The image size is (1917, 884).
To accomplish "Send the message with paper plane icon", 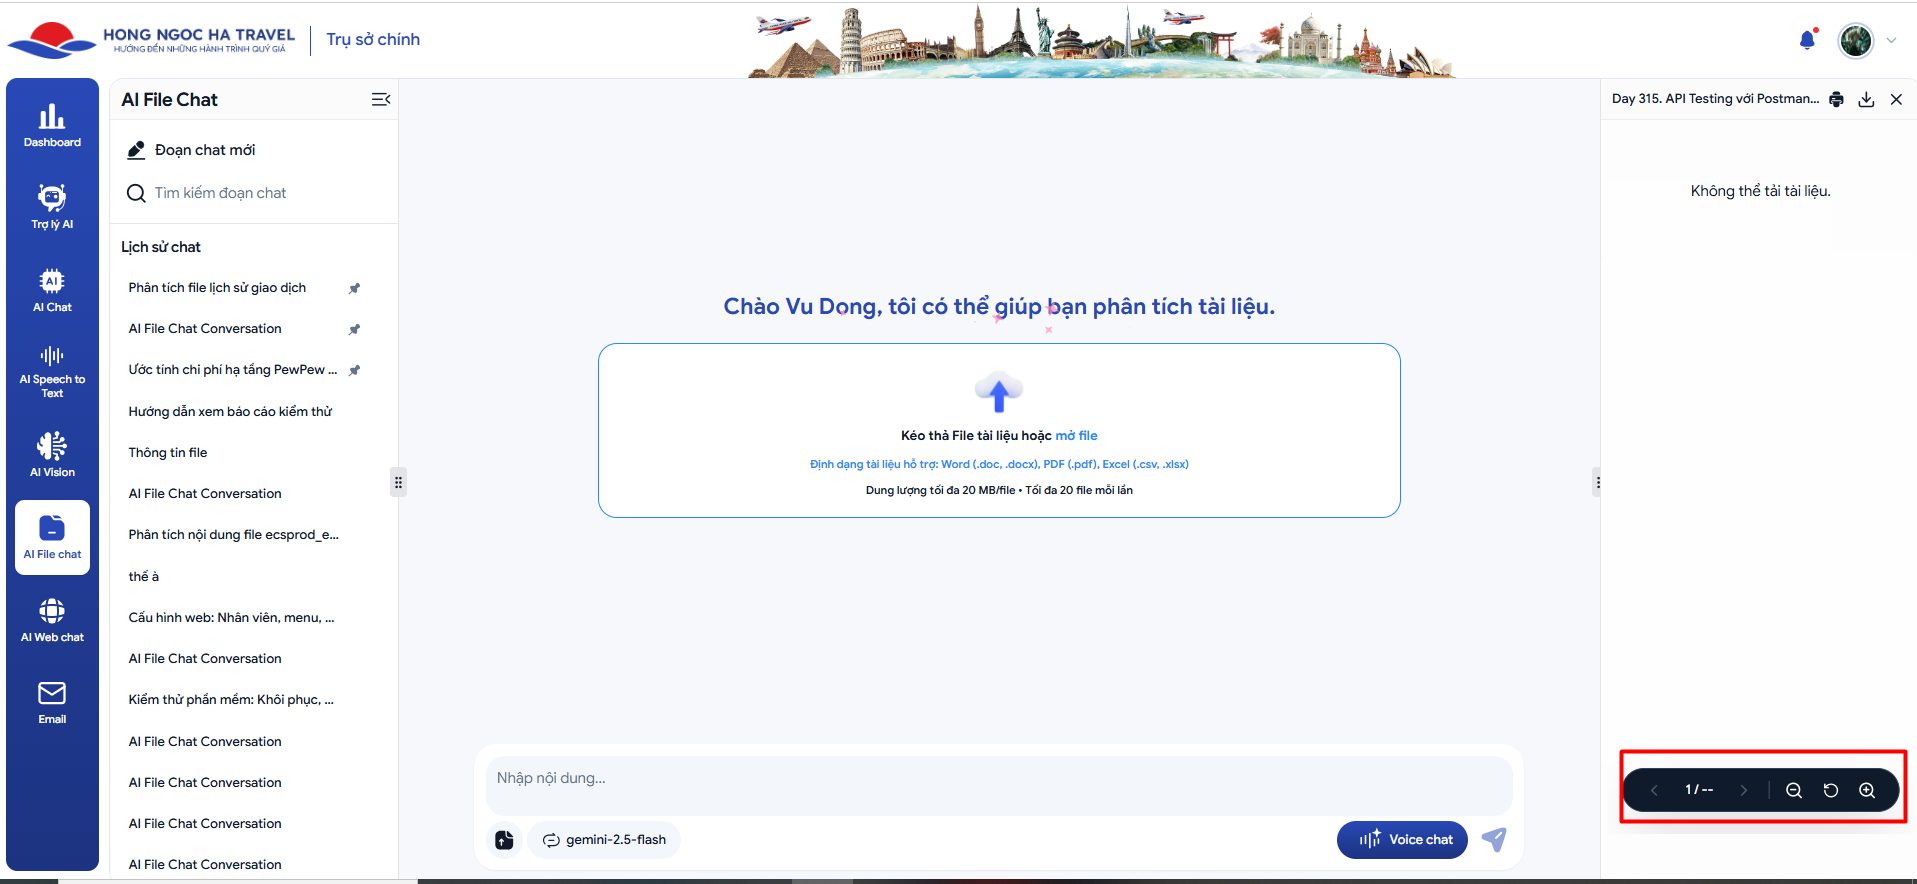I will pos(1494,840).
